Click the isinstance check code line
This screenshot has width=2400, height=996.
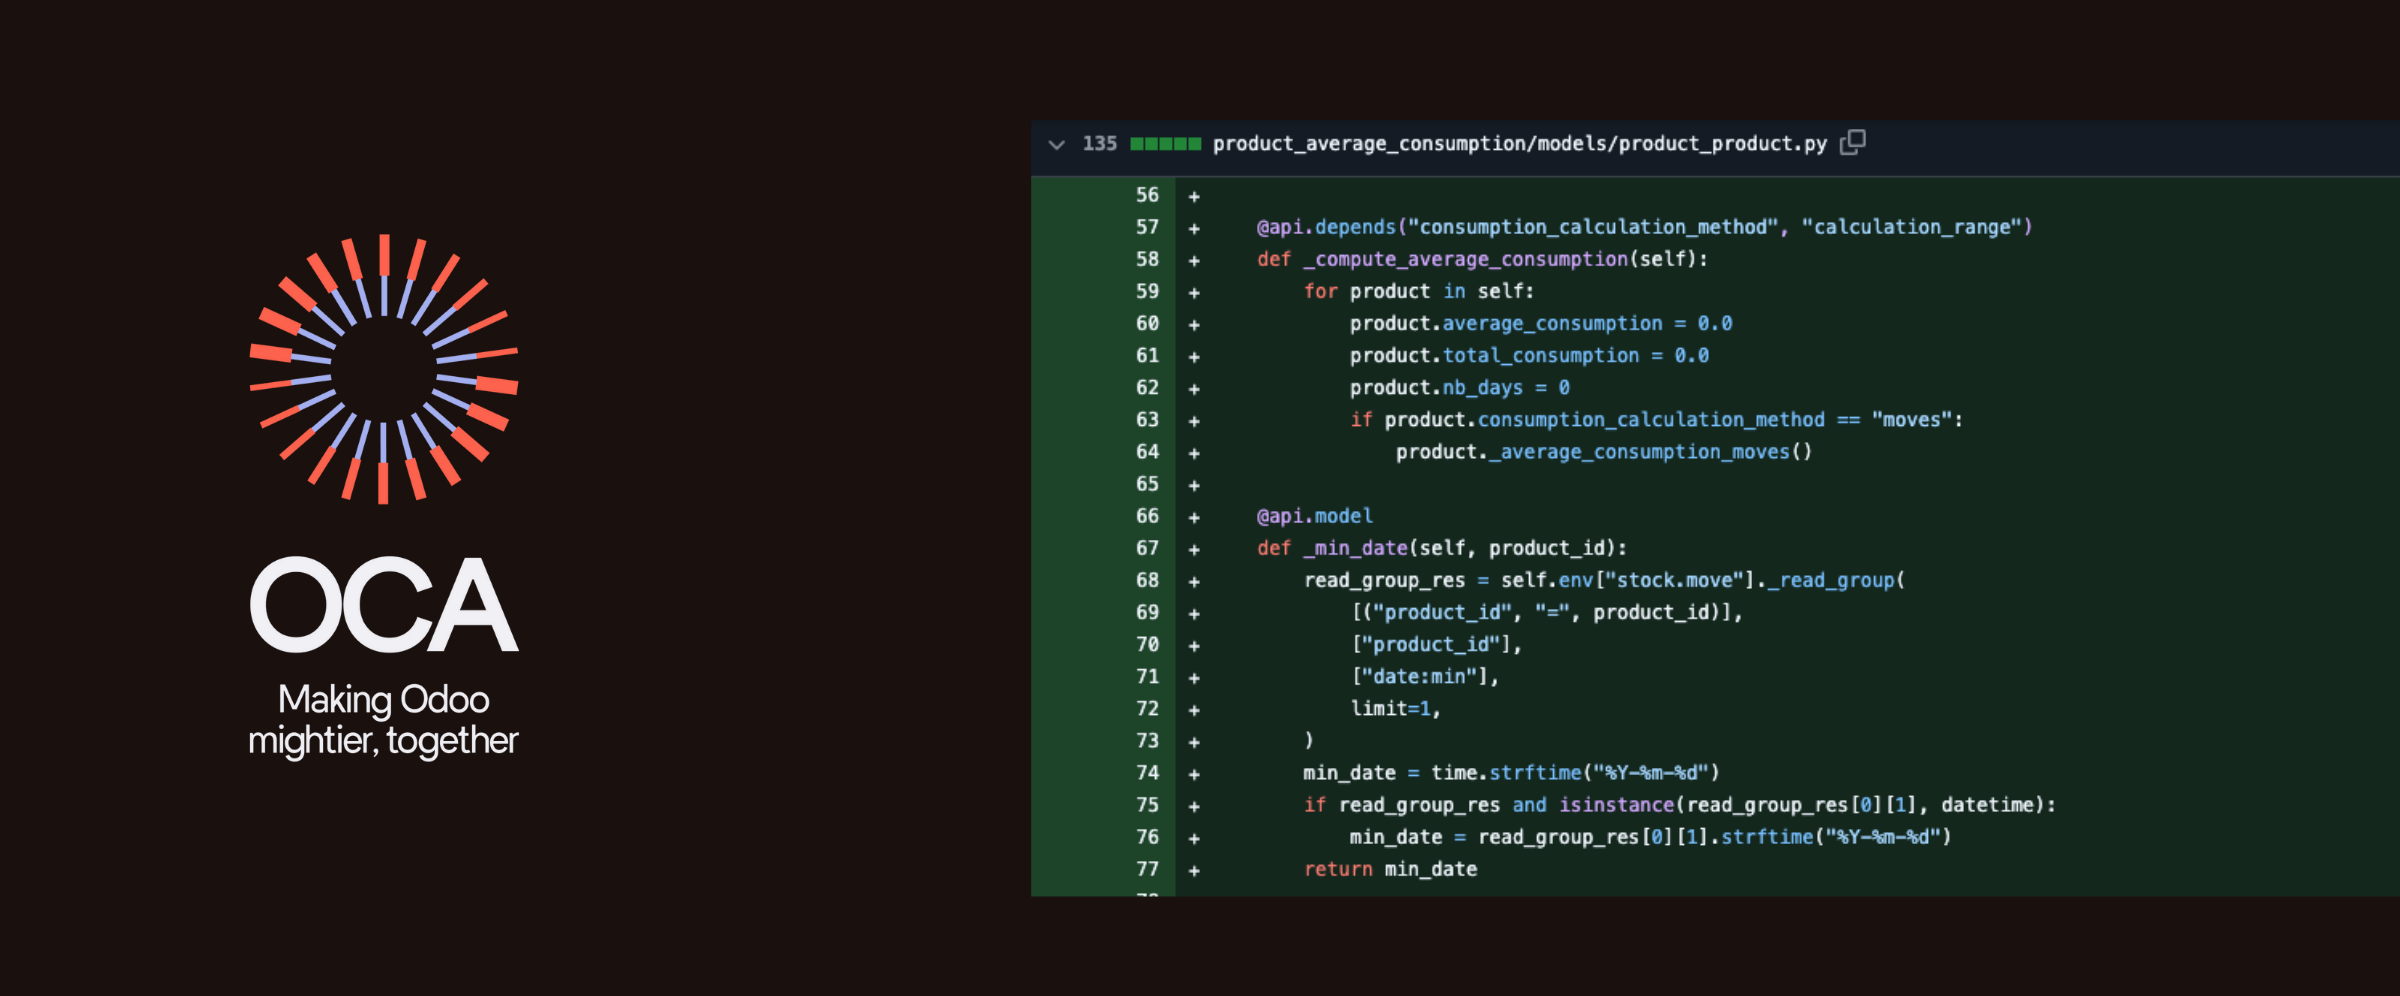[x=1679, y=805]
